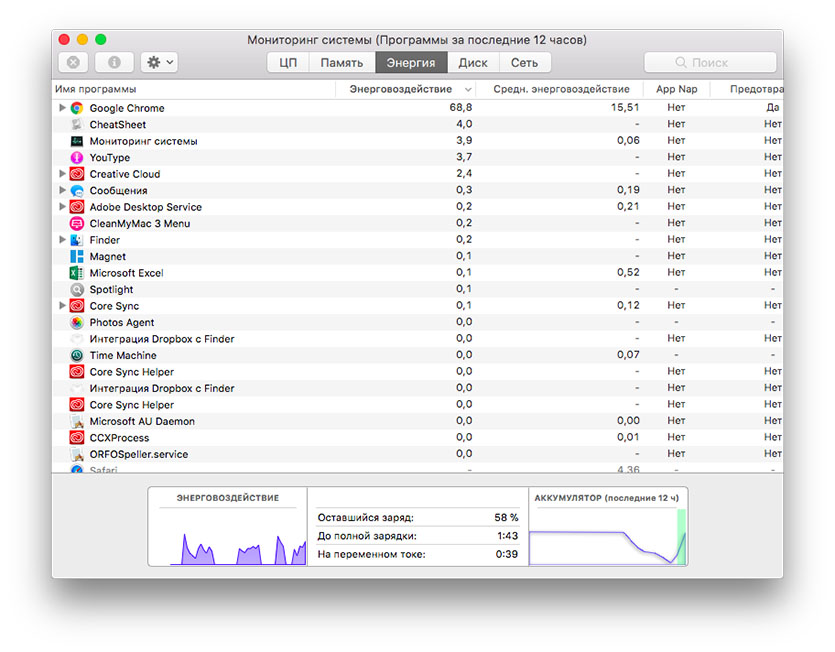The width and height of the screenshot is (835, 652).
Task: Select the YouType row name
Action: click(x=110, y=158)
